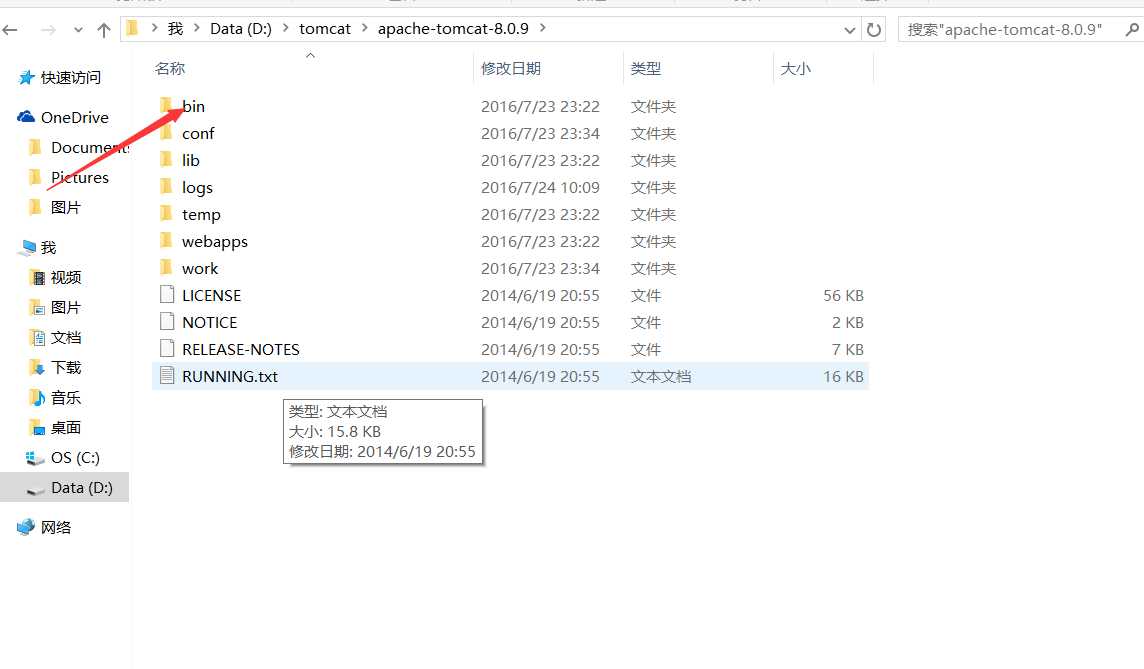Select the 我 breadcrumb segment
Viewport: 1144px width, 669px height.
(175, 28)
